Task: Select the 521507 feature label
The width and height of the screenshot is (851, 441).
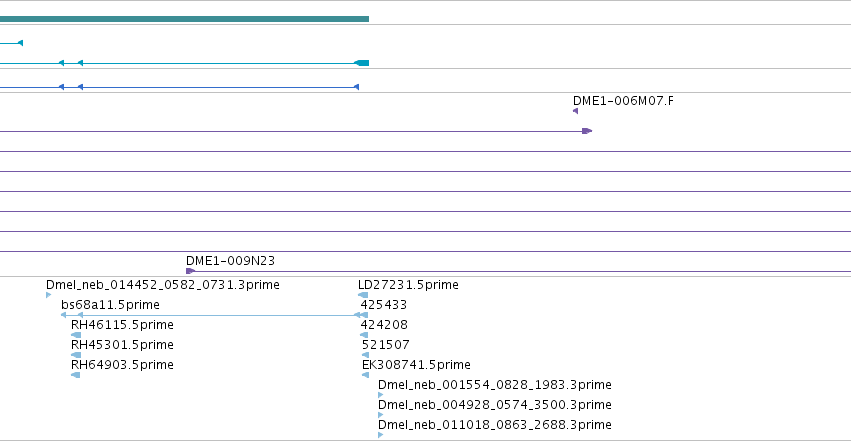Action: [386, 345]
